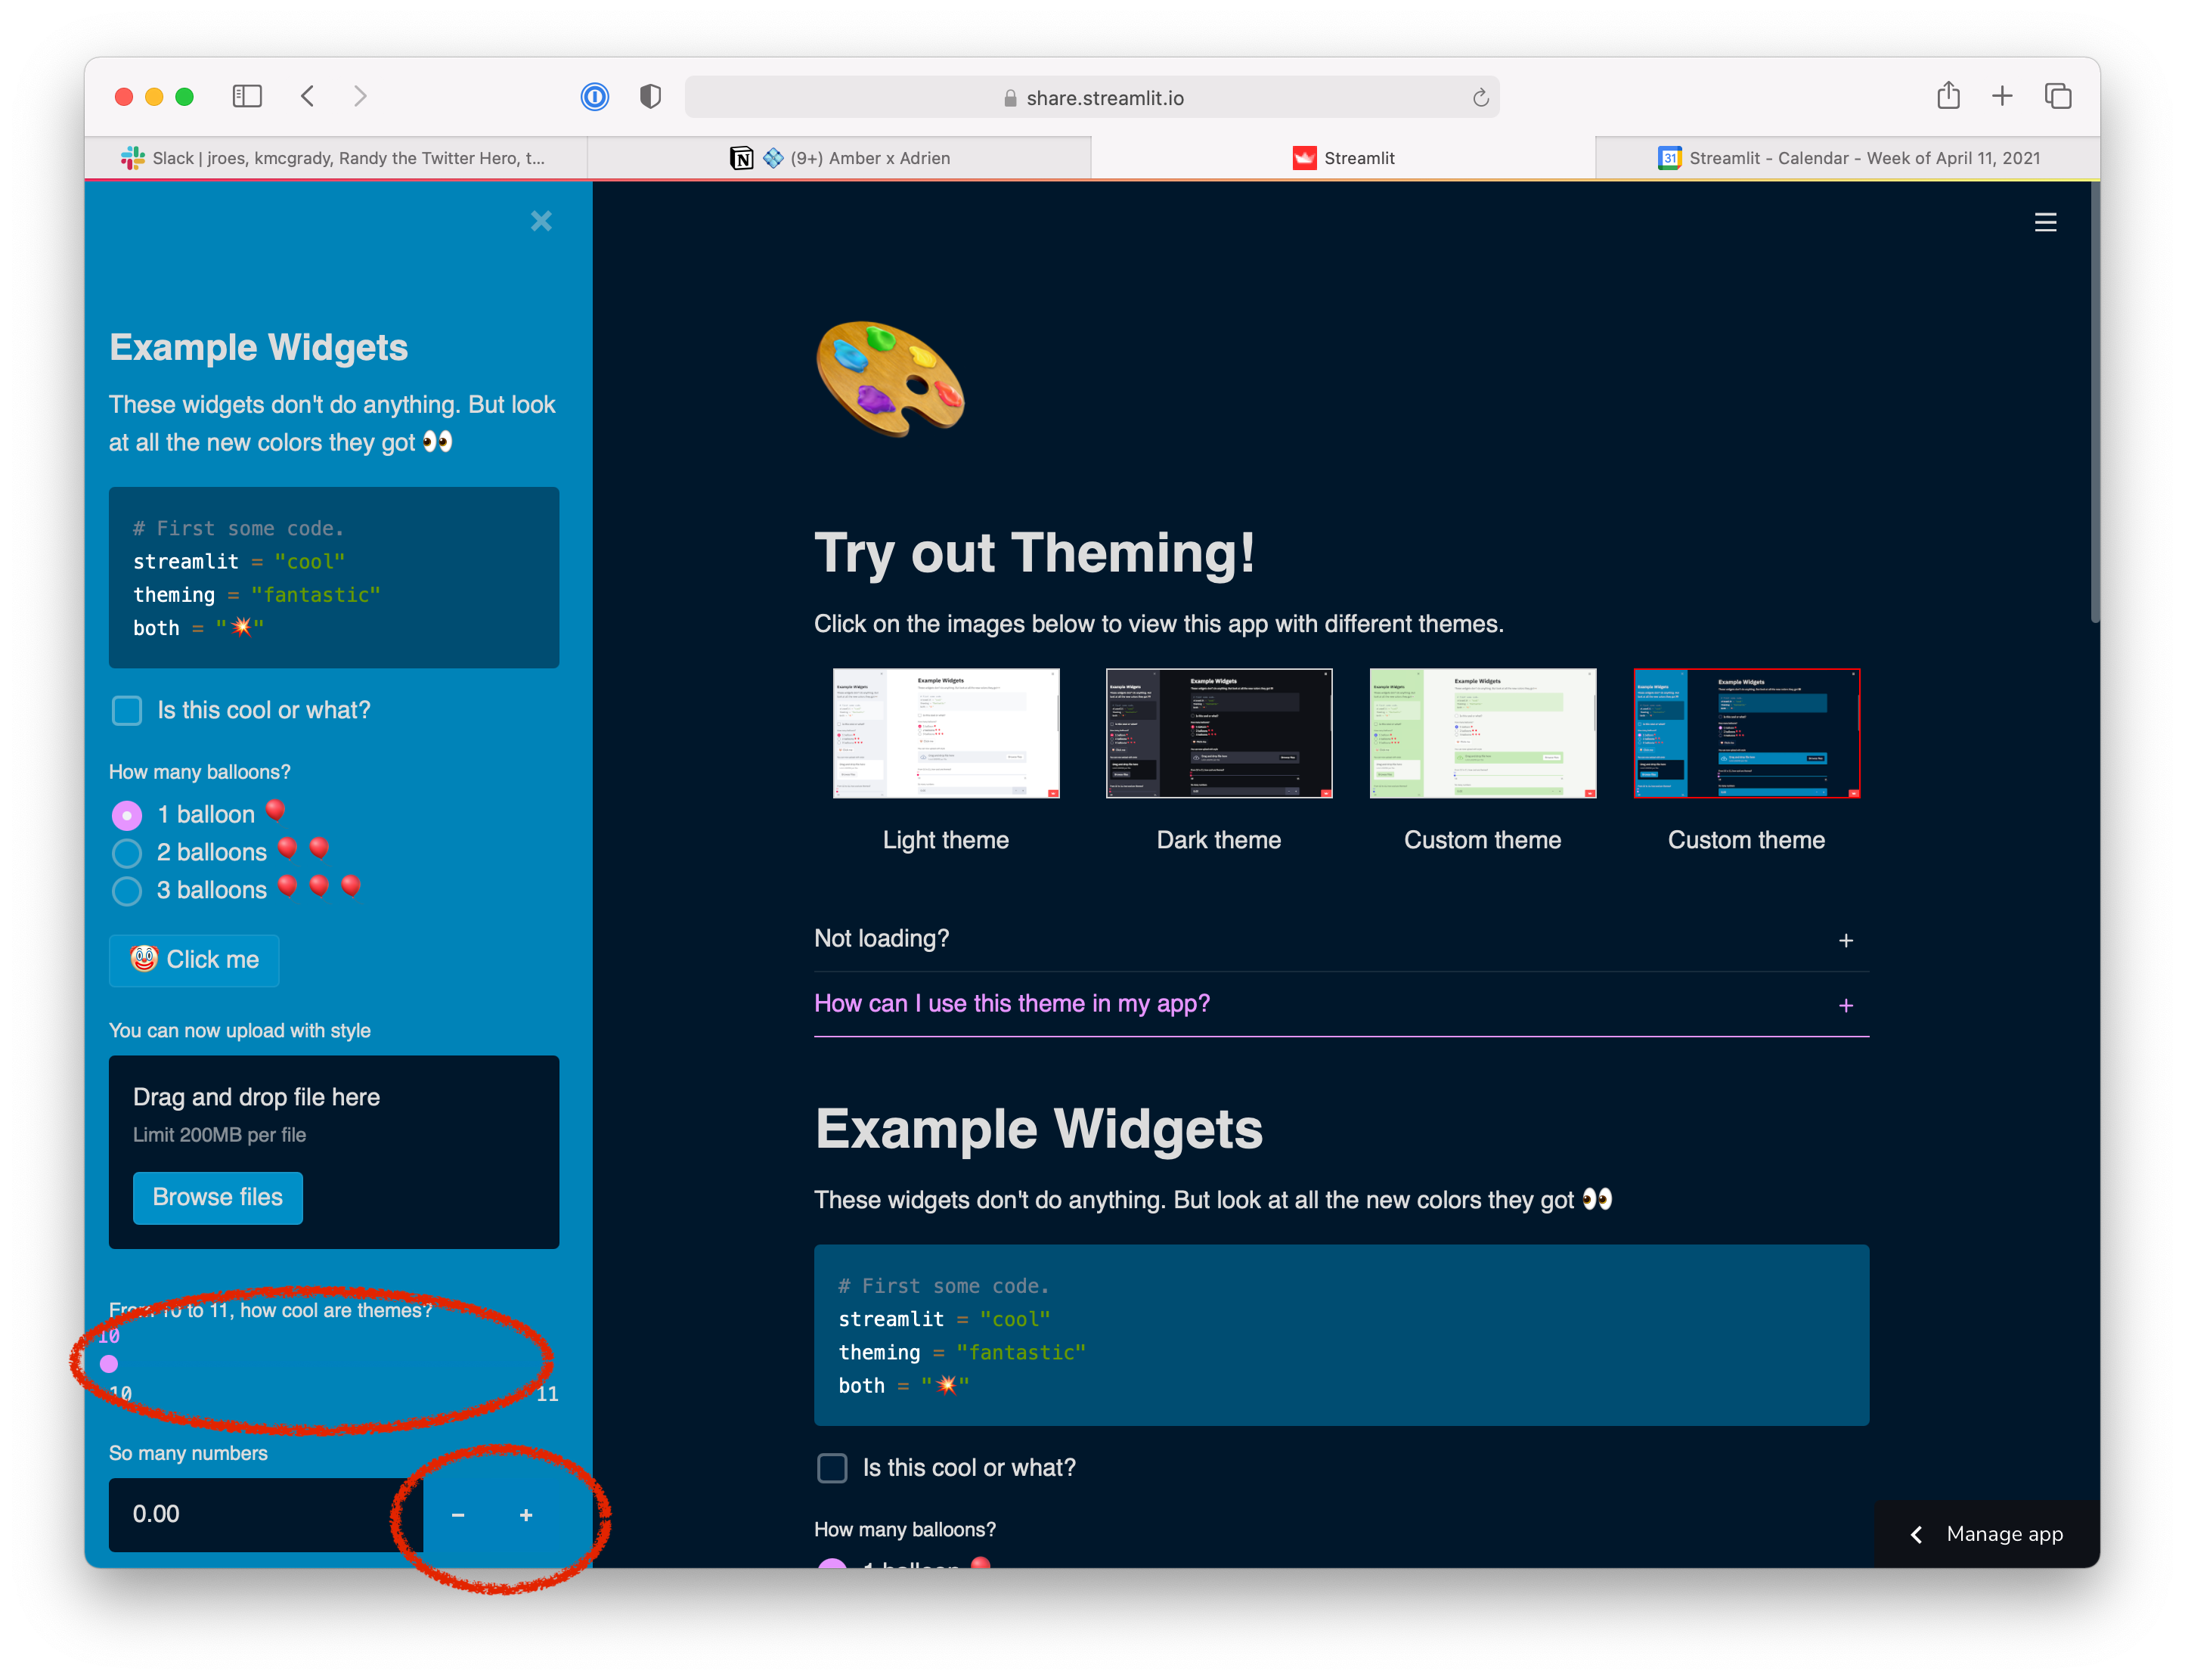Open the Share menu icon
This screenshot has height=1680, width=2185.
click(x=1947, y=95)
